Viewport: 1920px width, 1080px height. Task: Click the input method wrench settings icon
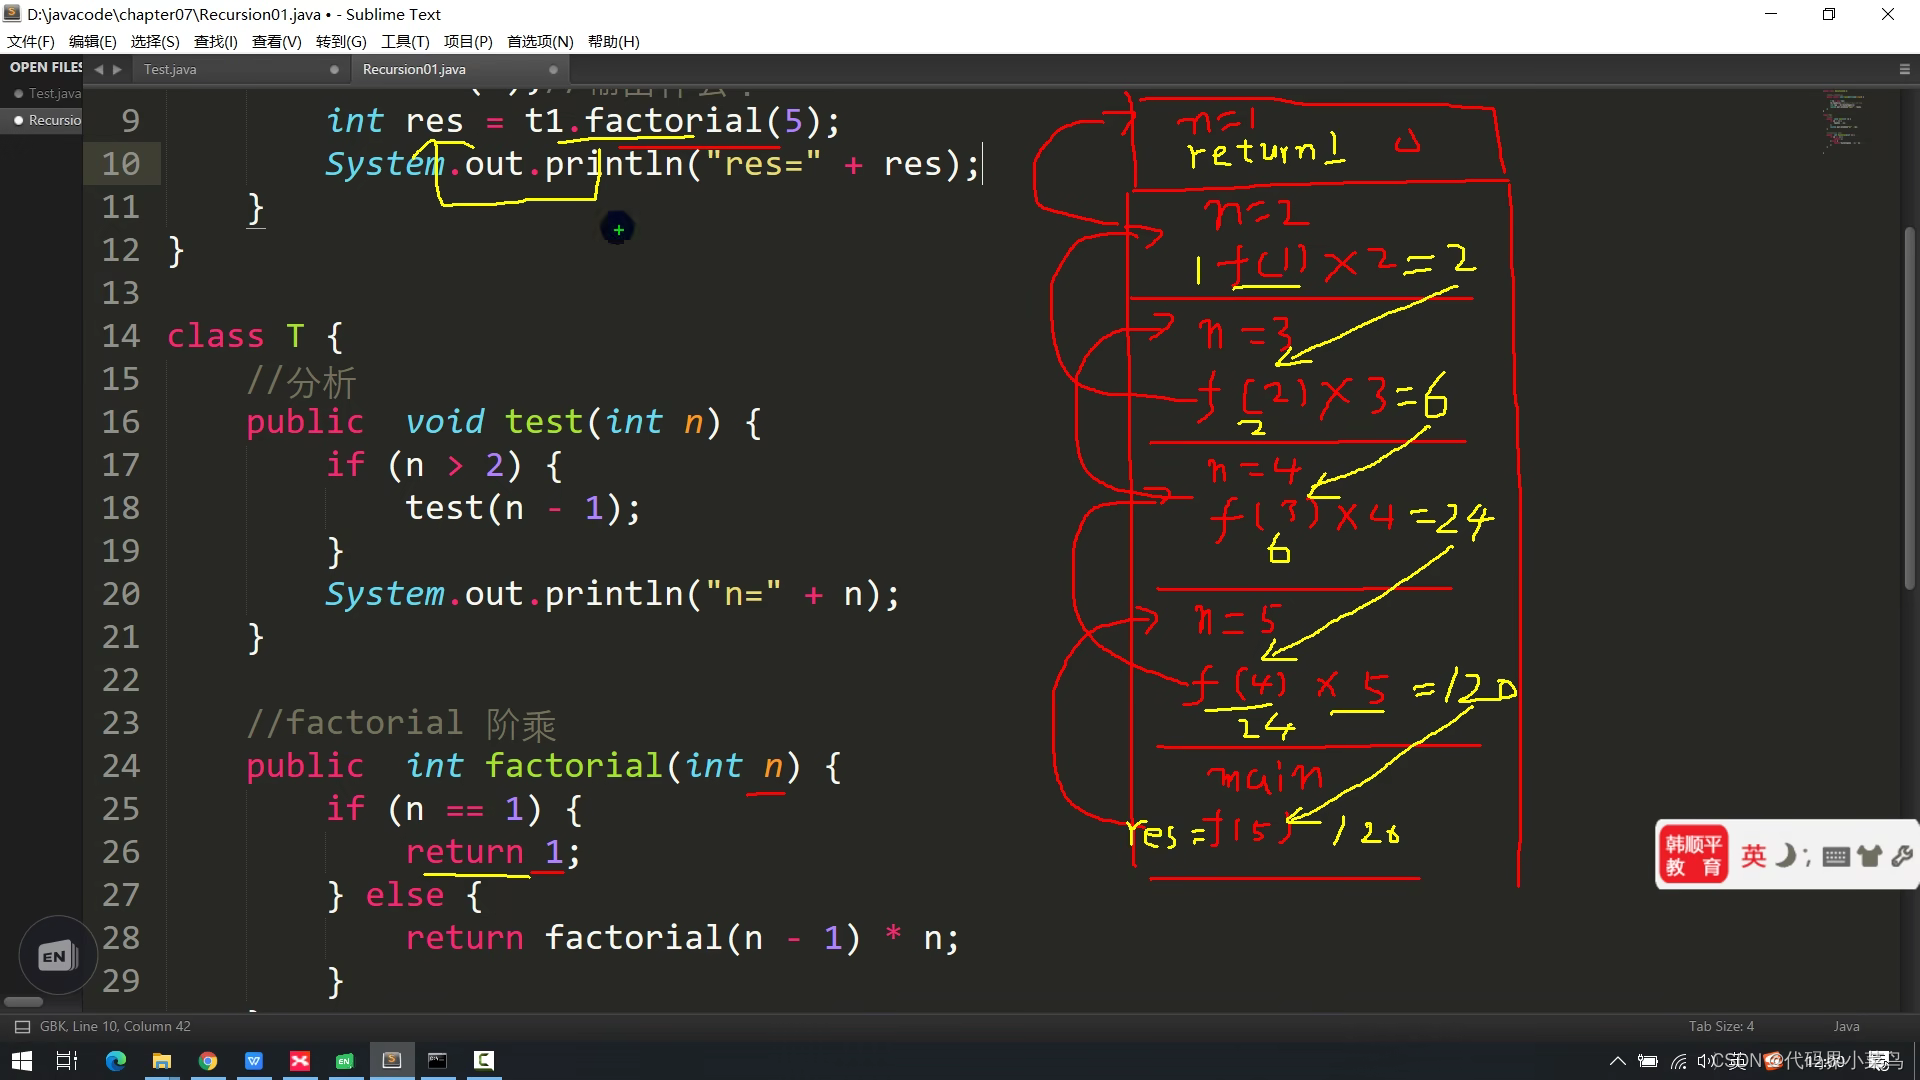(x=1902, y=856)
